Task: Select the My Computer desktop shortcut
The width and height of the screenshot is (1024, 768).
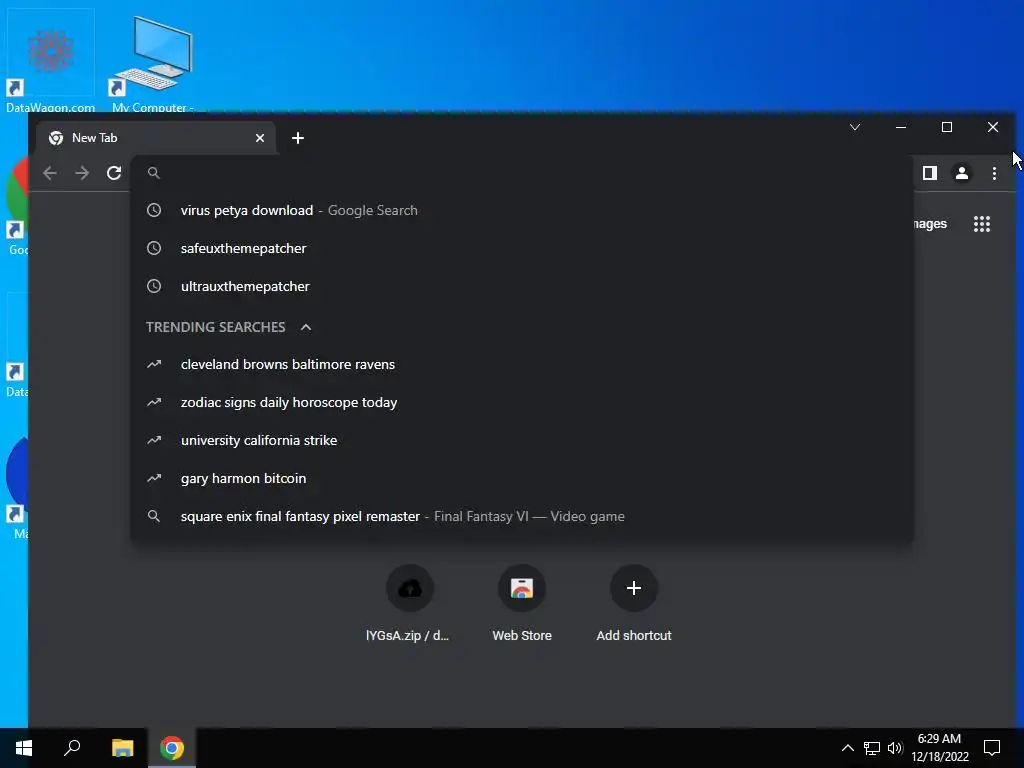Action: [153, 63]
